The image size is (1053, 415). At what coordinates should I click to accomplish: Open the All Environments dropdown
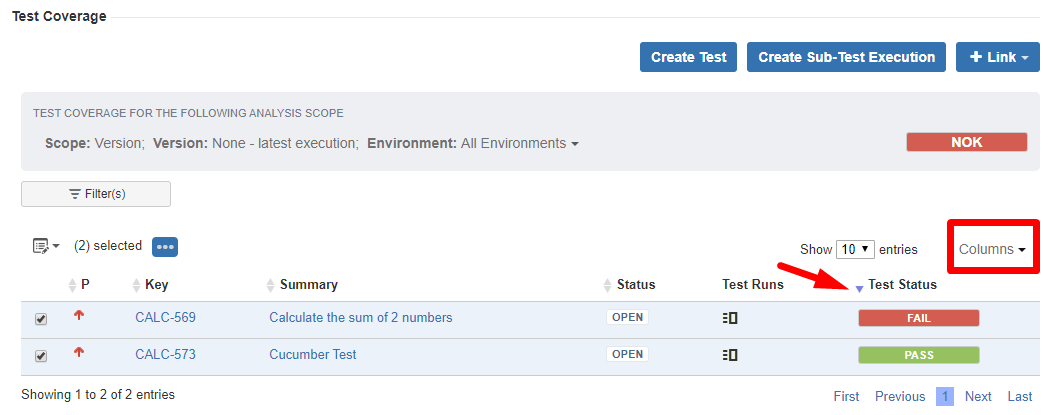[x=520, y=143]
